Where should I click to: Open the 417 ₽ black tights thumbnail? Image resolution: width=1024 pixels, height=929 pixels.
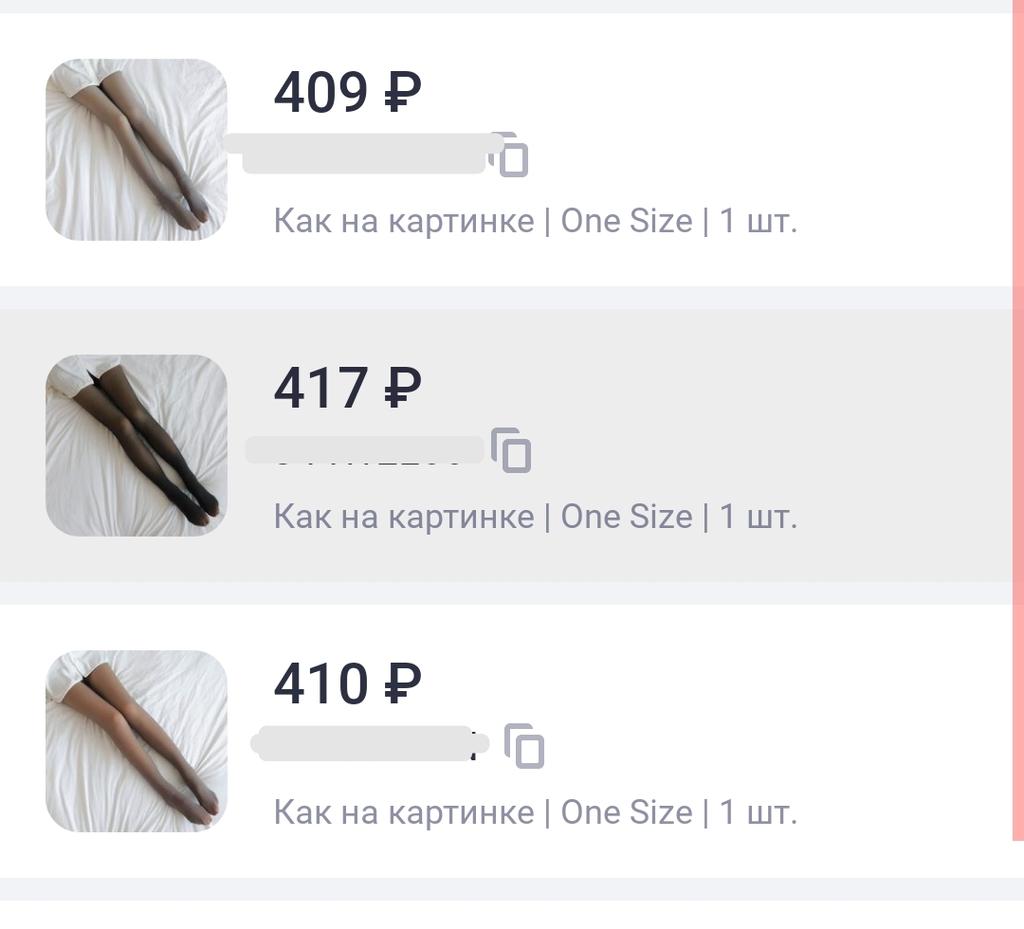pos(136,445)
